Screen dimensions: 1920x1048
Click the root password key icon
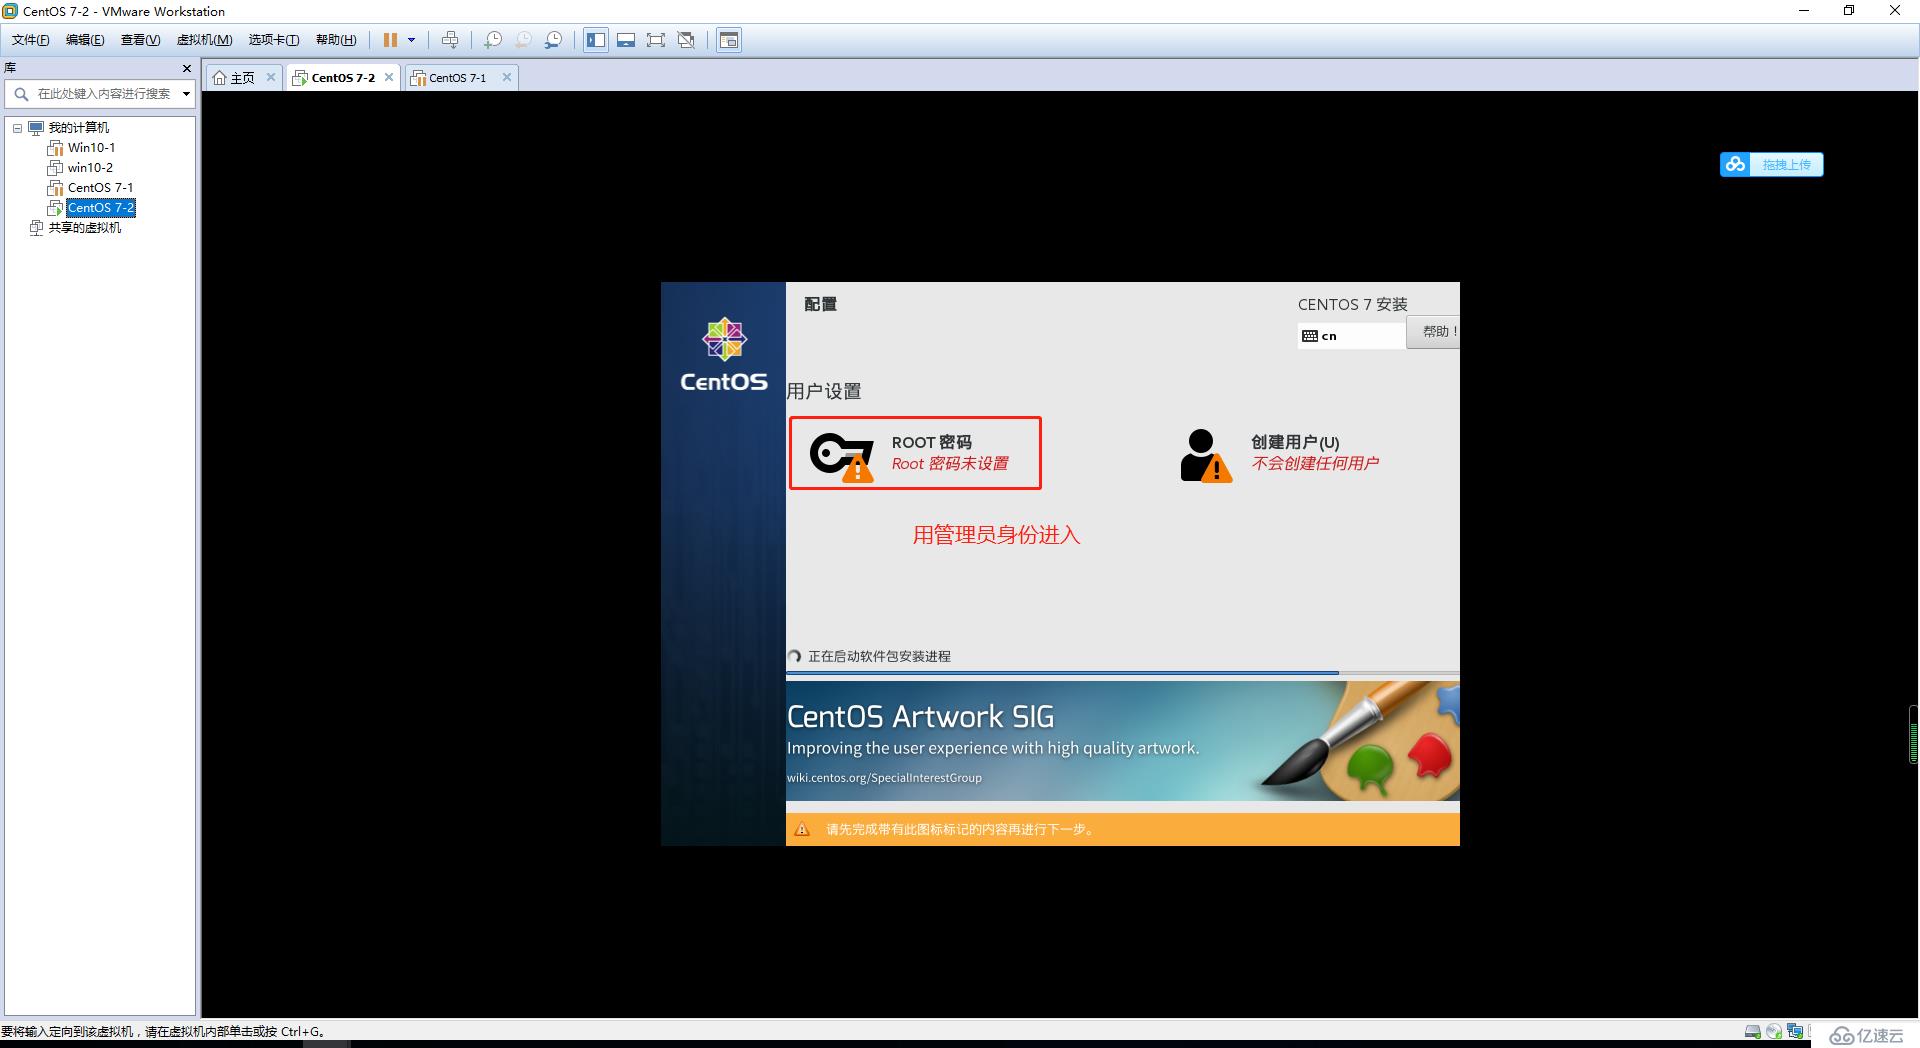click(x=842, y=456)
